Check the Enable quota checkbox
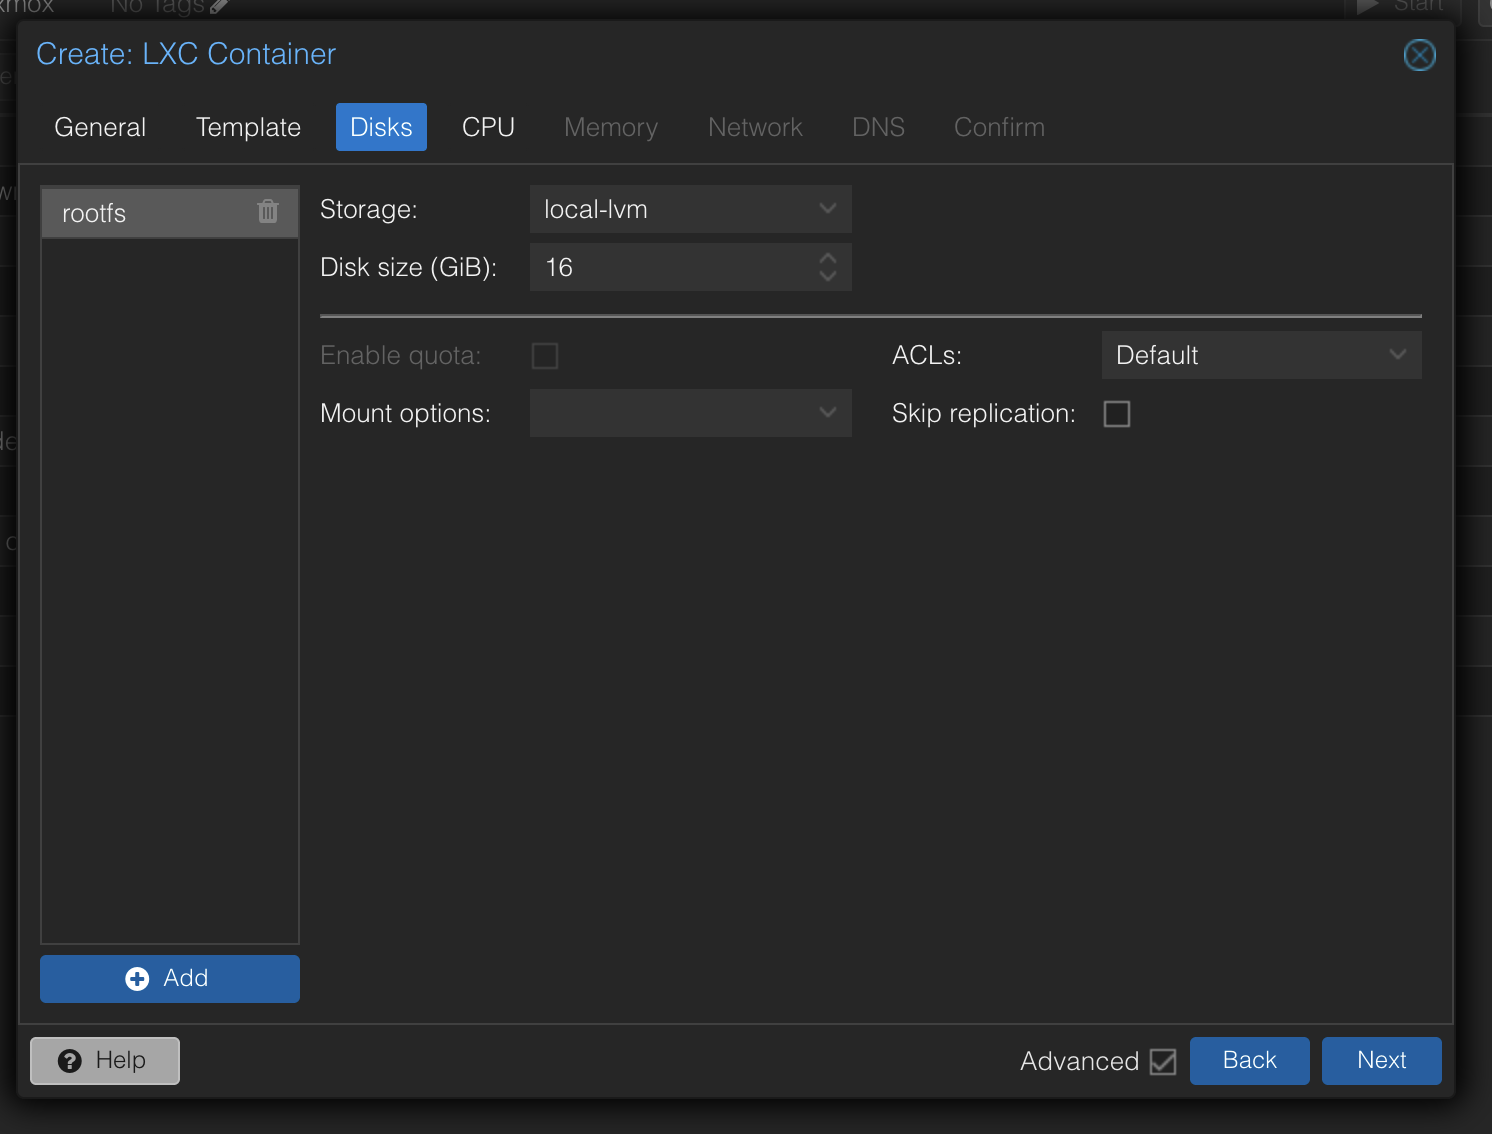 tap(545, 356)
